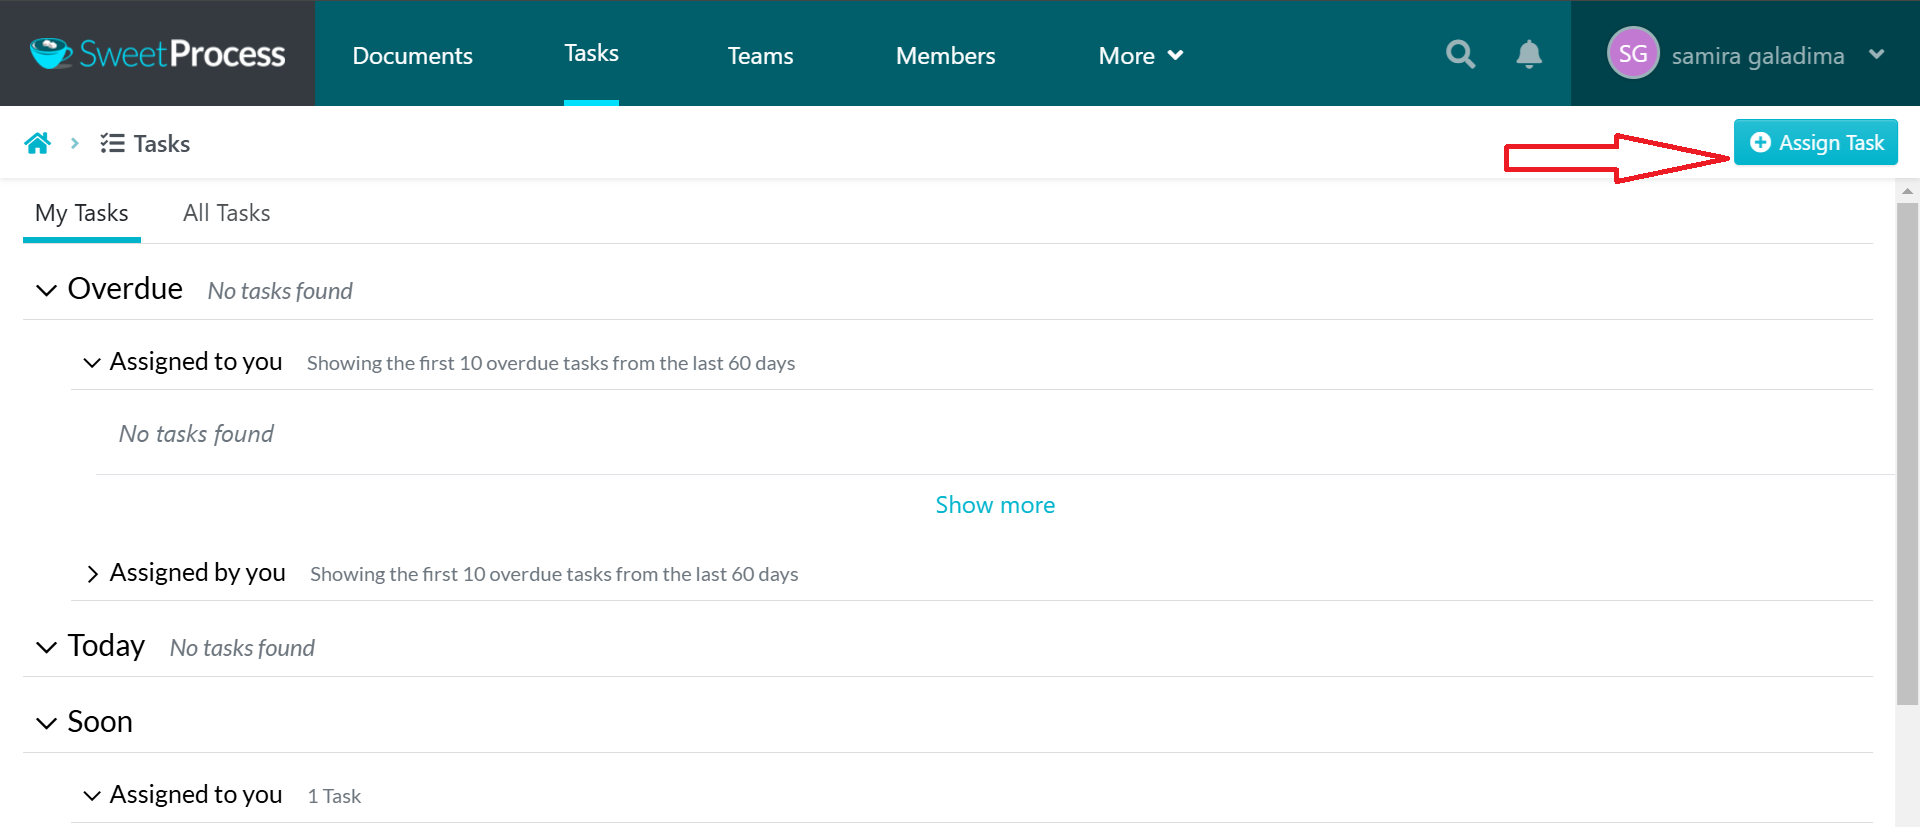The width and height of the screenshot is (1920, 827).
Task: Collapse Overdue's Assigned to you group
Action: click(92, 363)
